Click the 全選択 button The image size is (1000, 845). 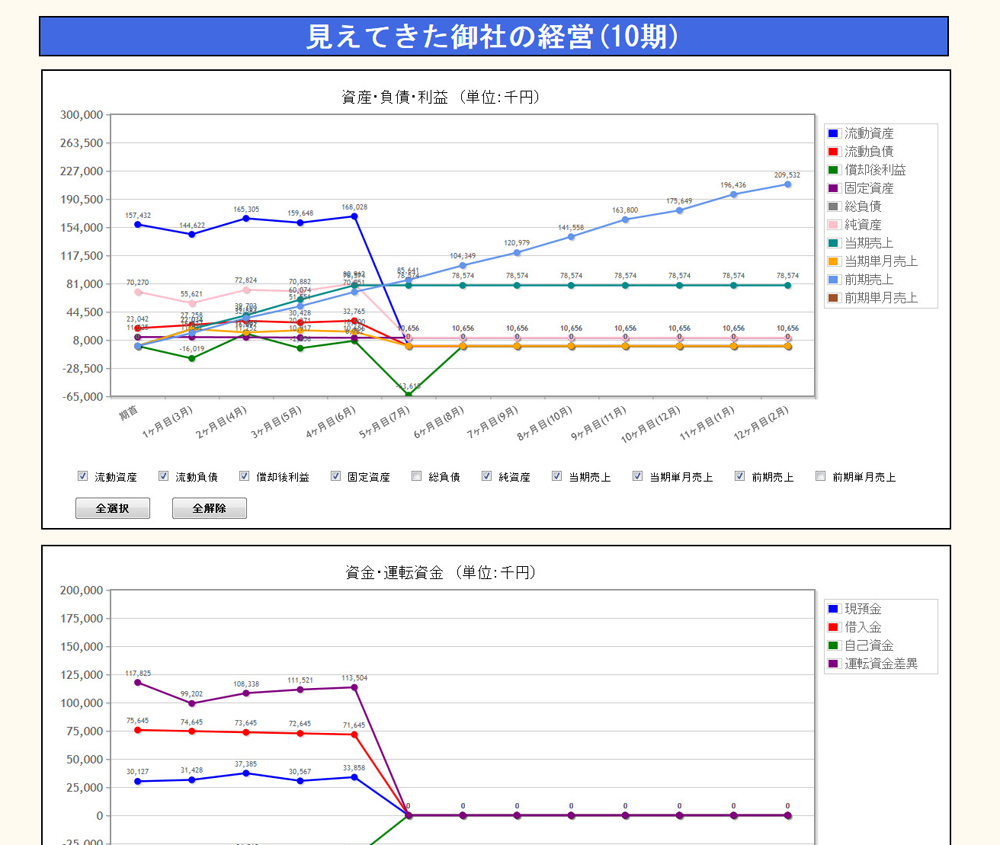112,508
